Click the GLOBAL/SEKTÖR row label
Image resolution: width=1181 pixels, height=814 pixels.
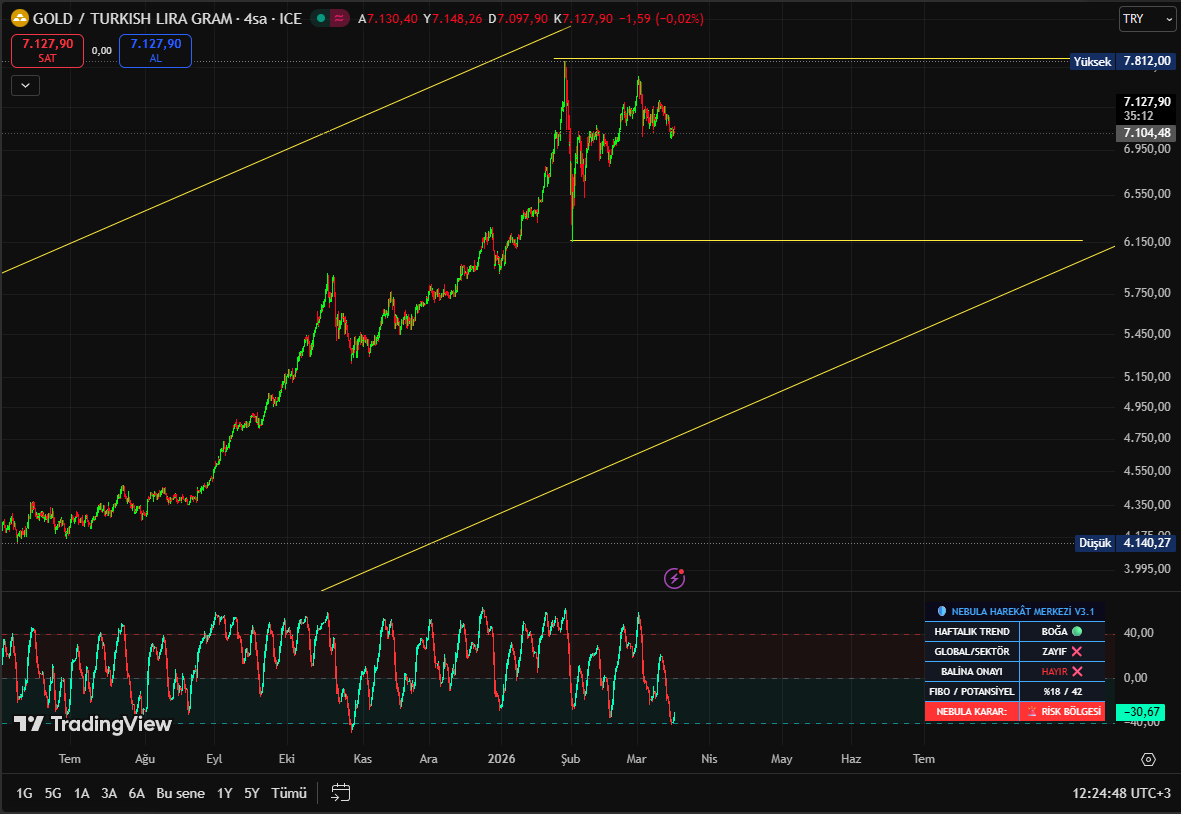coord(972,651)
